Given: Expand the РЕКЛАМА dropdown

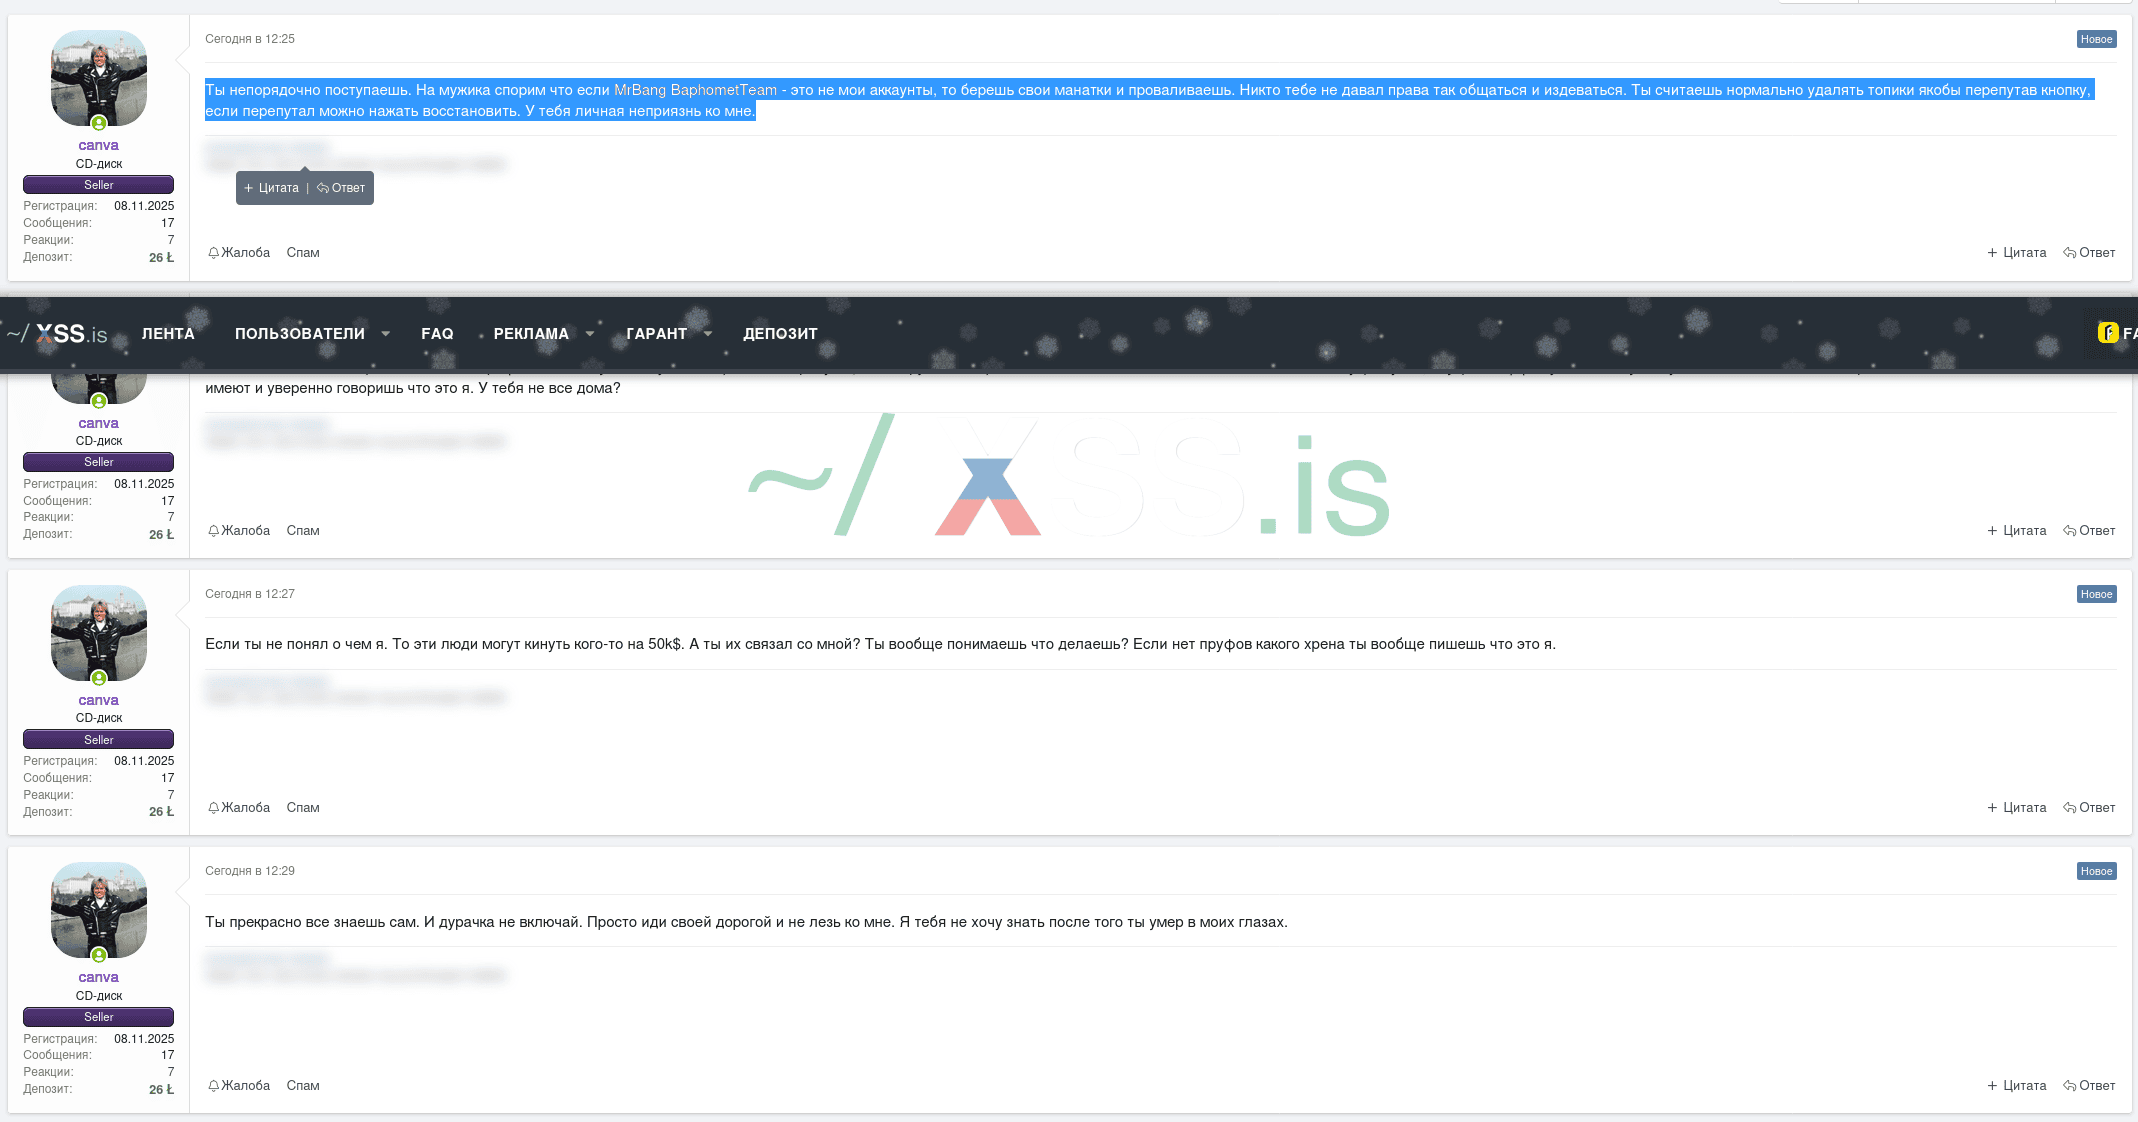Looking at the screenshot, I should [x=531, y=333].
